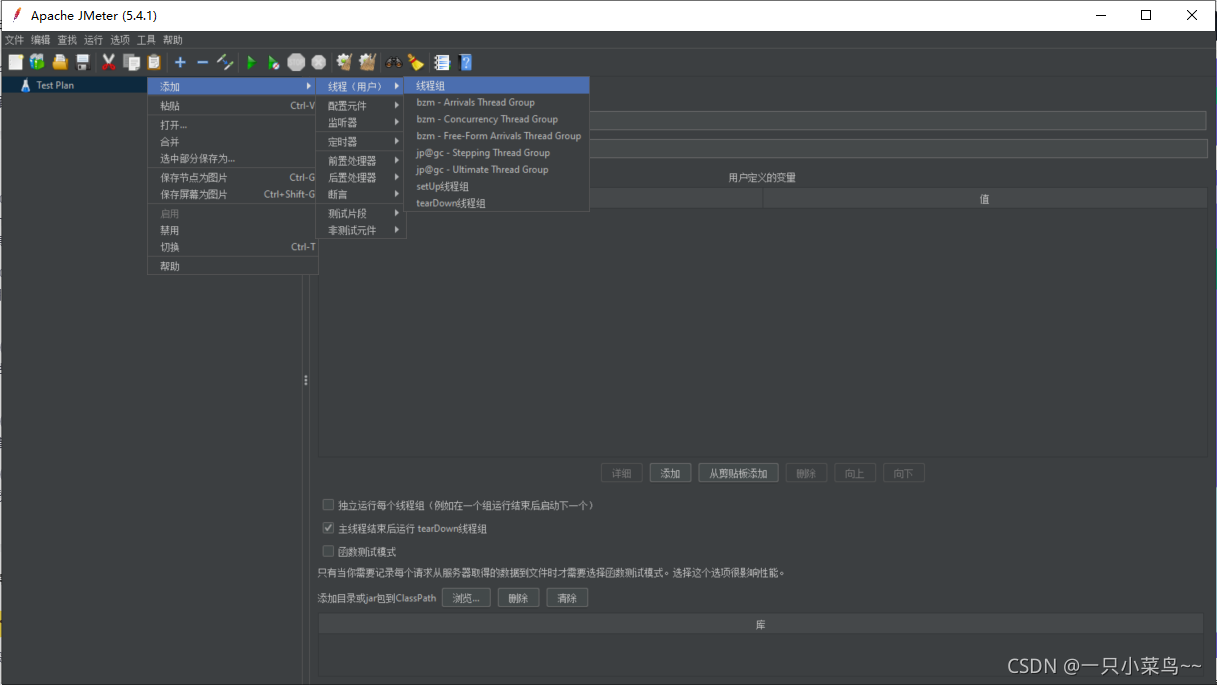This screenshot has height=685, width=1217.
Task: Click the Clear All results icon
Action: tap(367, 62)
